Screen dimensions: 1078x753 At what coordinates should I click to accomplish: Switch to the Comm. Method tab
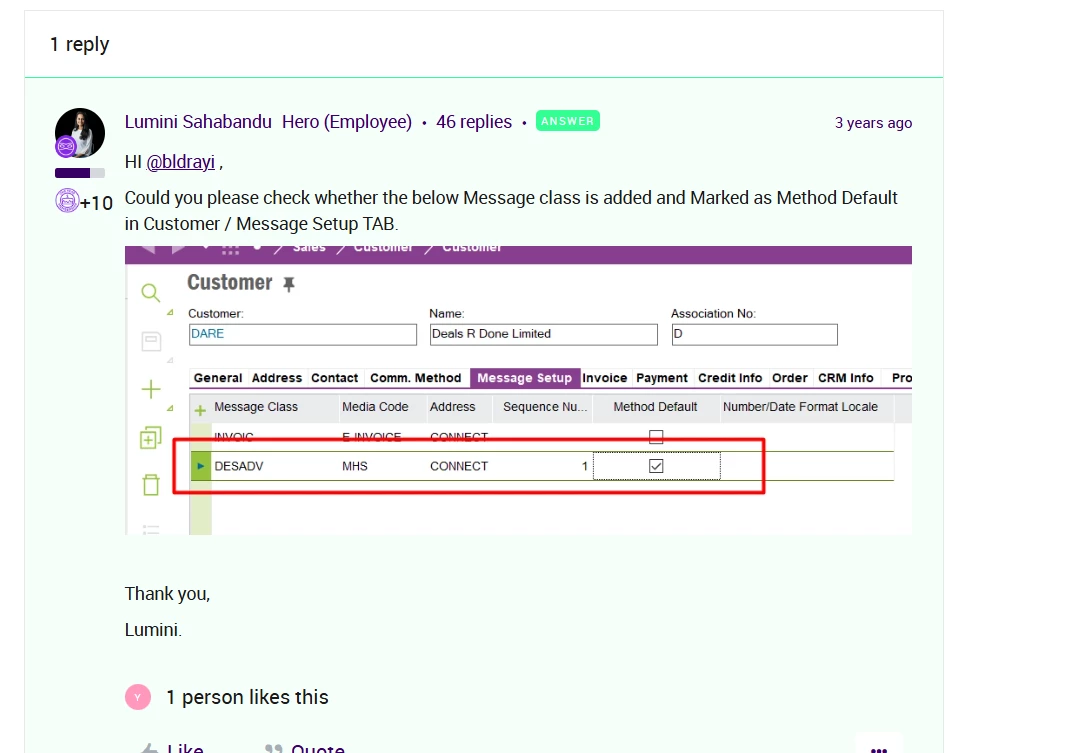pyautogui.click(x=416, y=378)
